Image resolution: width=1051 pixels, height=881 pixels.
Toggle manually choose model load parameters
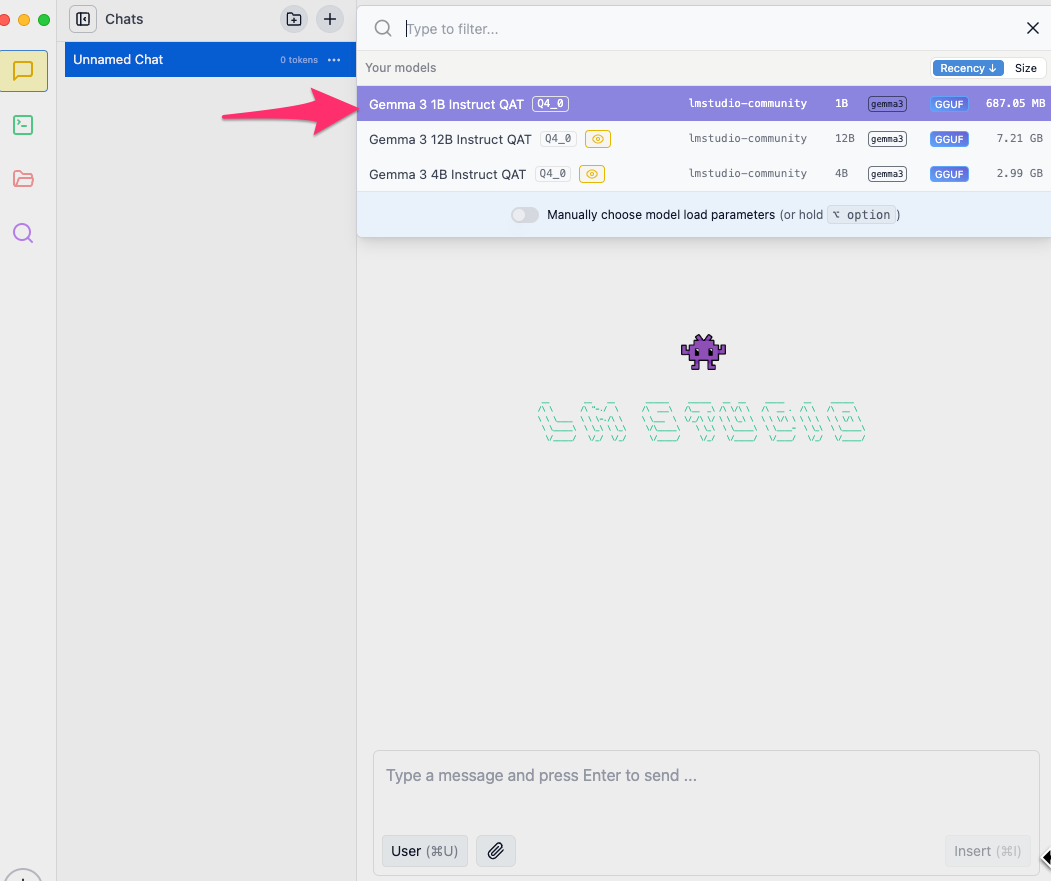(525, 215)
